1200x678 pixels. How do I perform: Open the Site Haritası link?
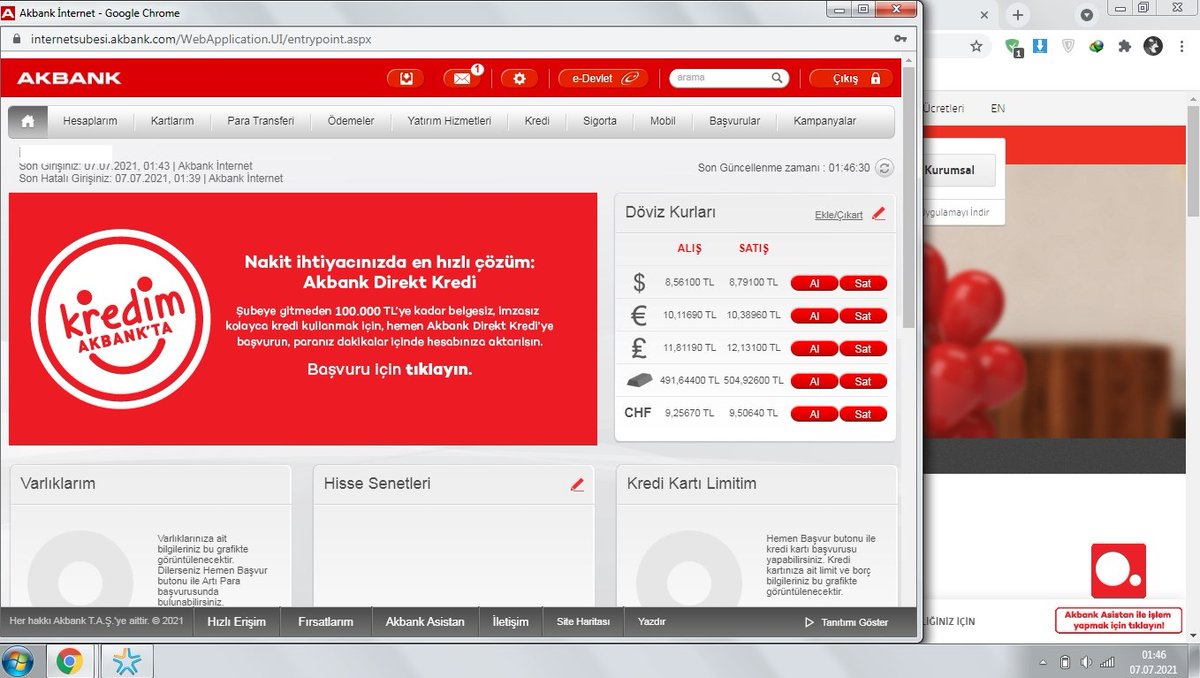pyautogui.click(x=583, y=622)
